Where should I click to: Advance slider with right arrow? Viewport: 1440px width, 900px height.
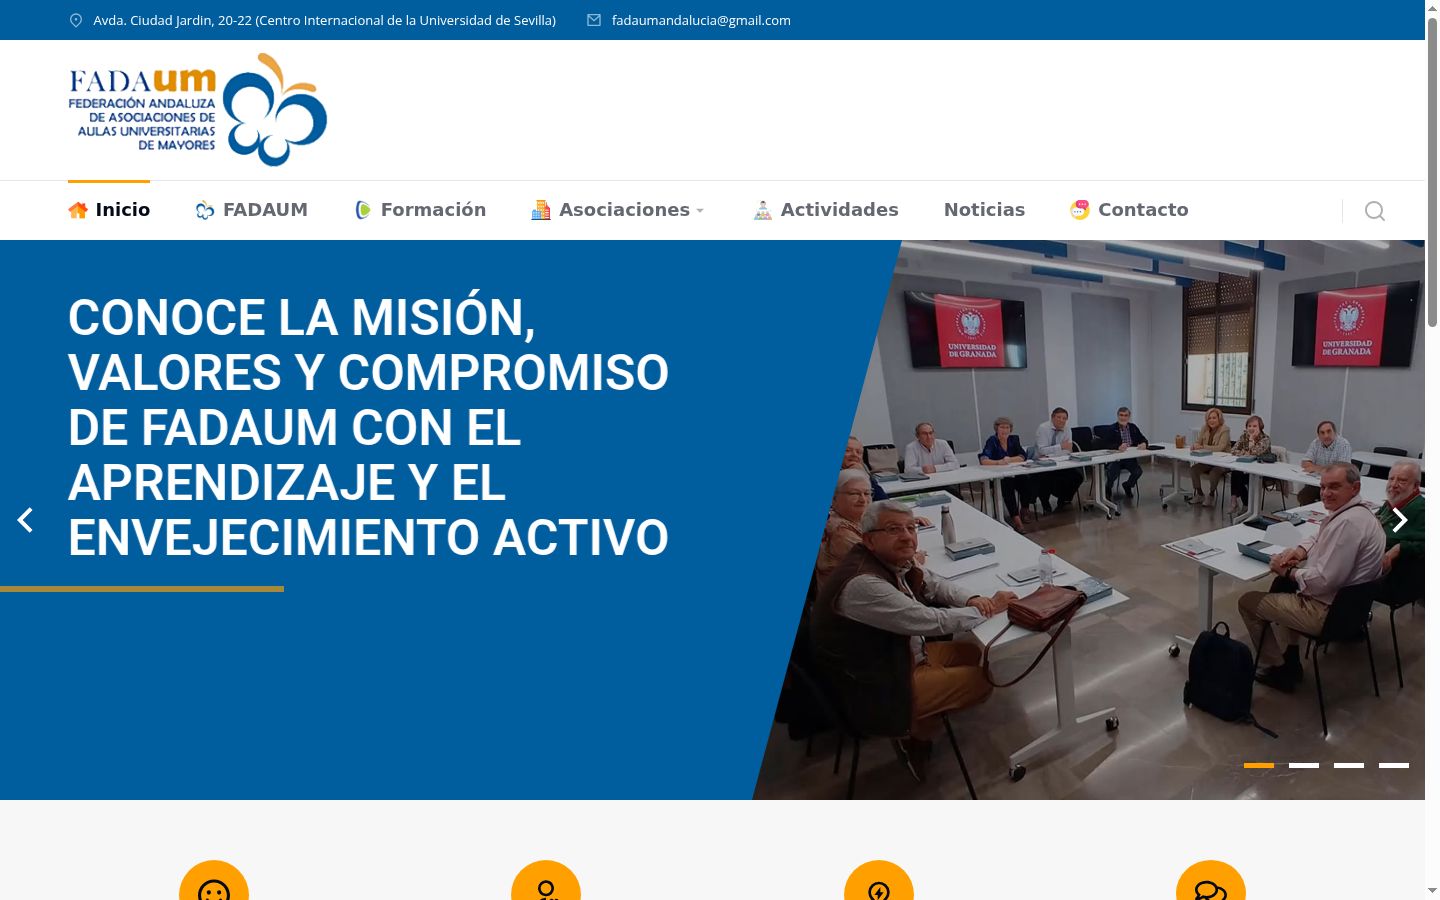(1400, 520)
